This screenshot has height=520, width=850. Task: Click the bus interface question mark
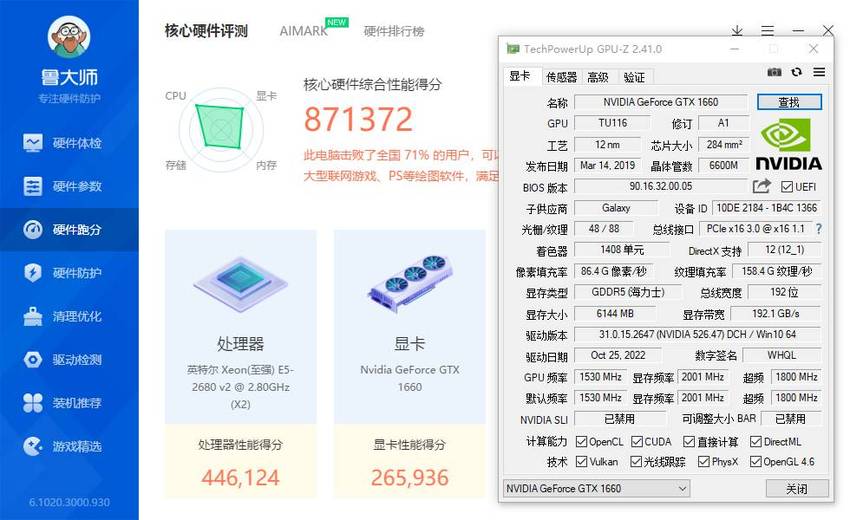819,229
